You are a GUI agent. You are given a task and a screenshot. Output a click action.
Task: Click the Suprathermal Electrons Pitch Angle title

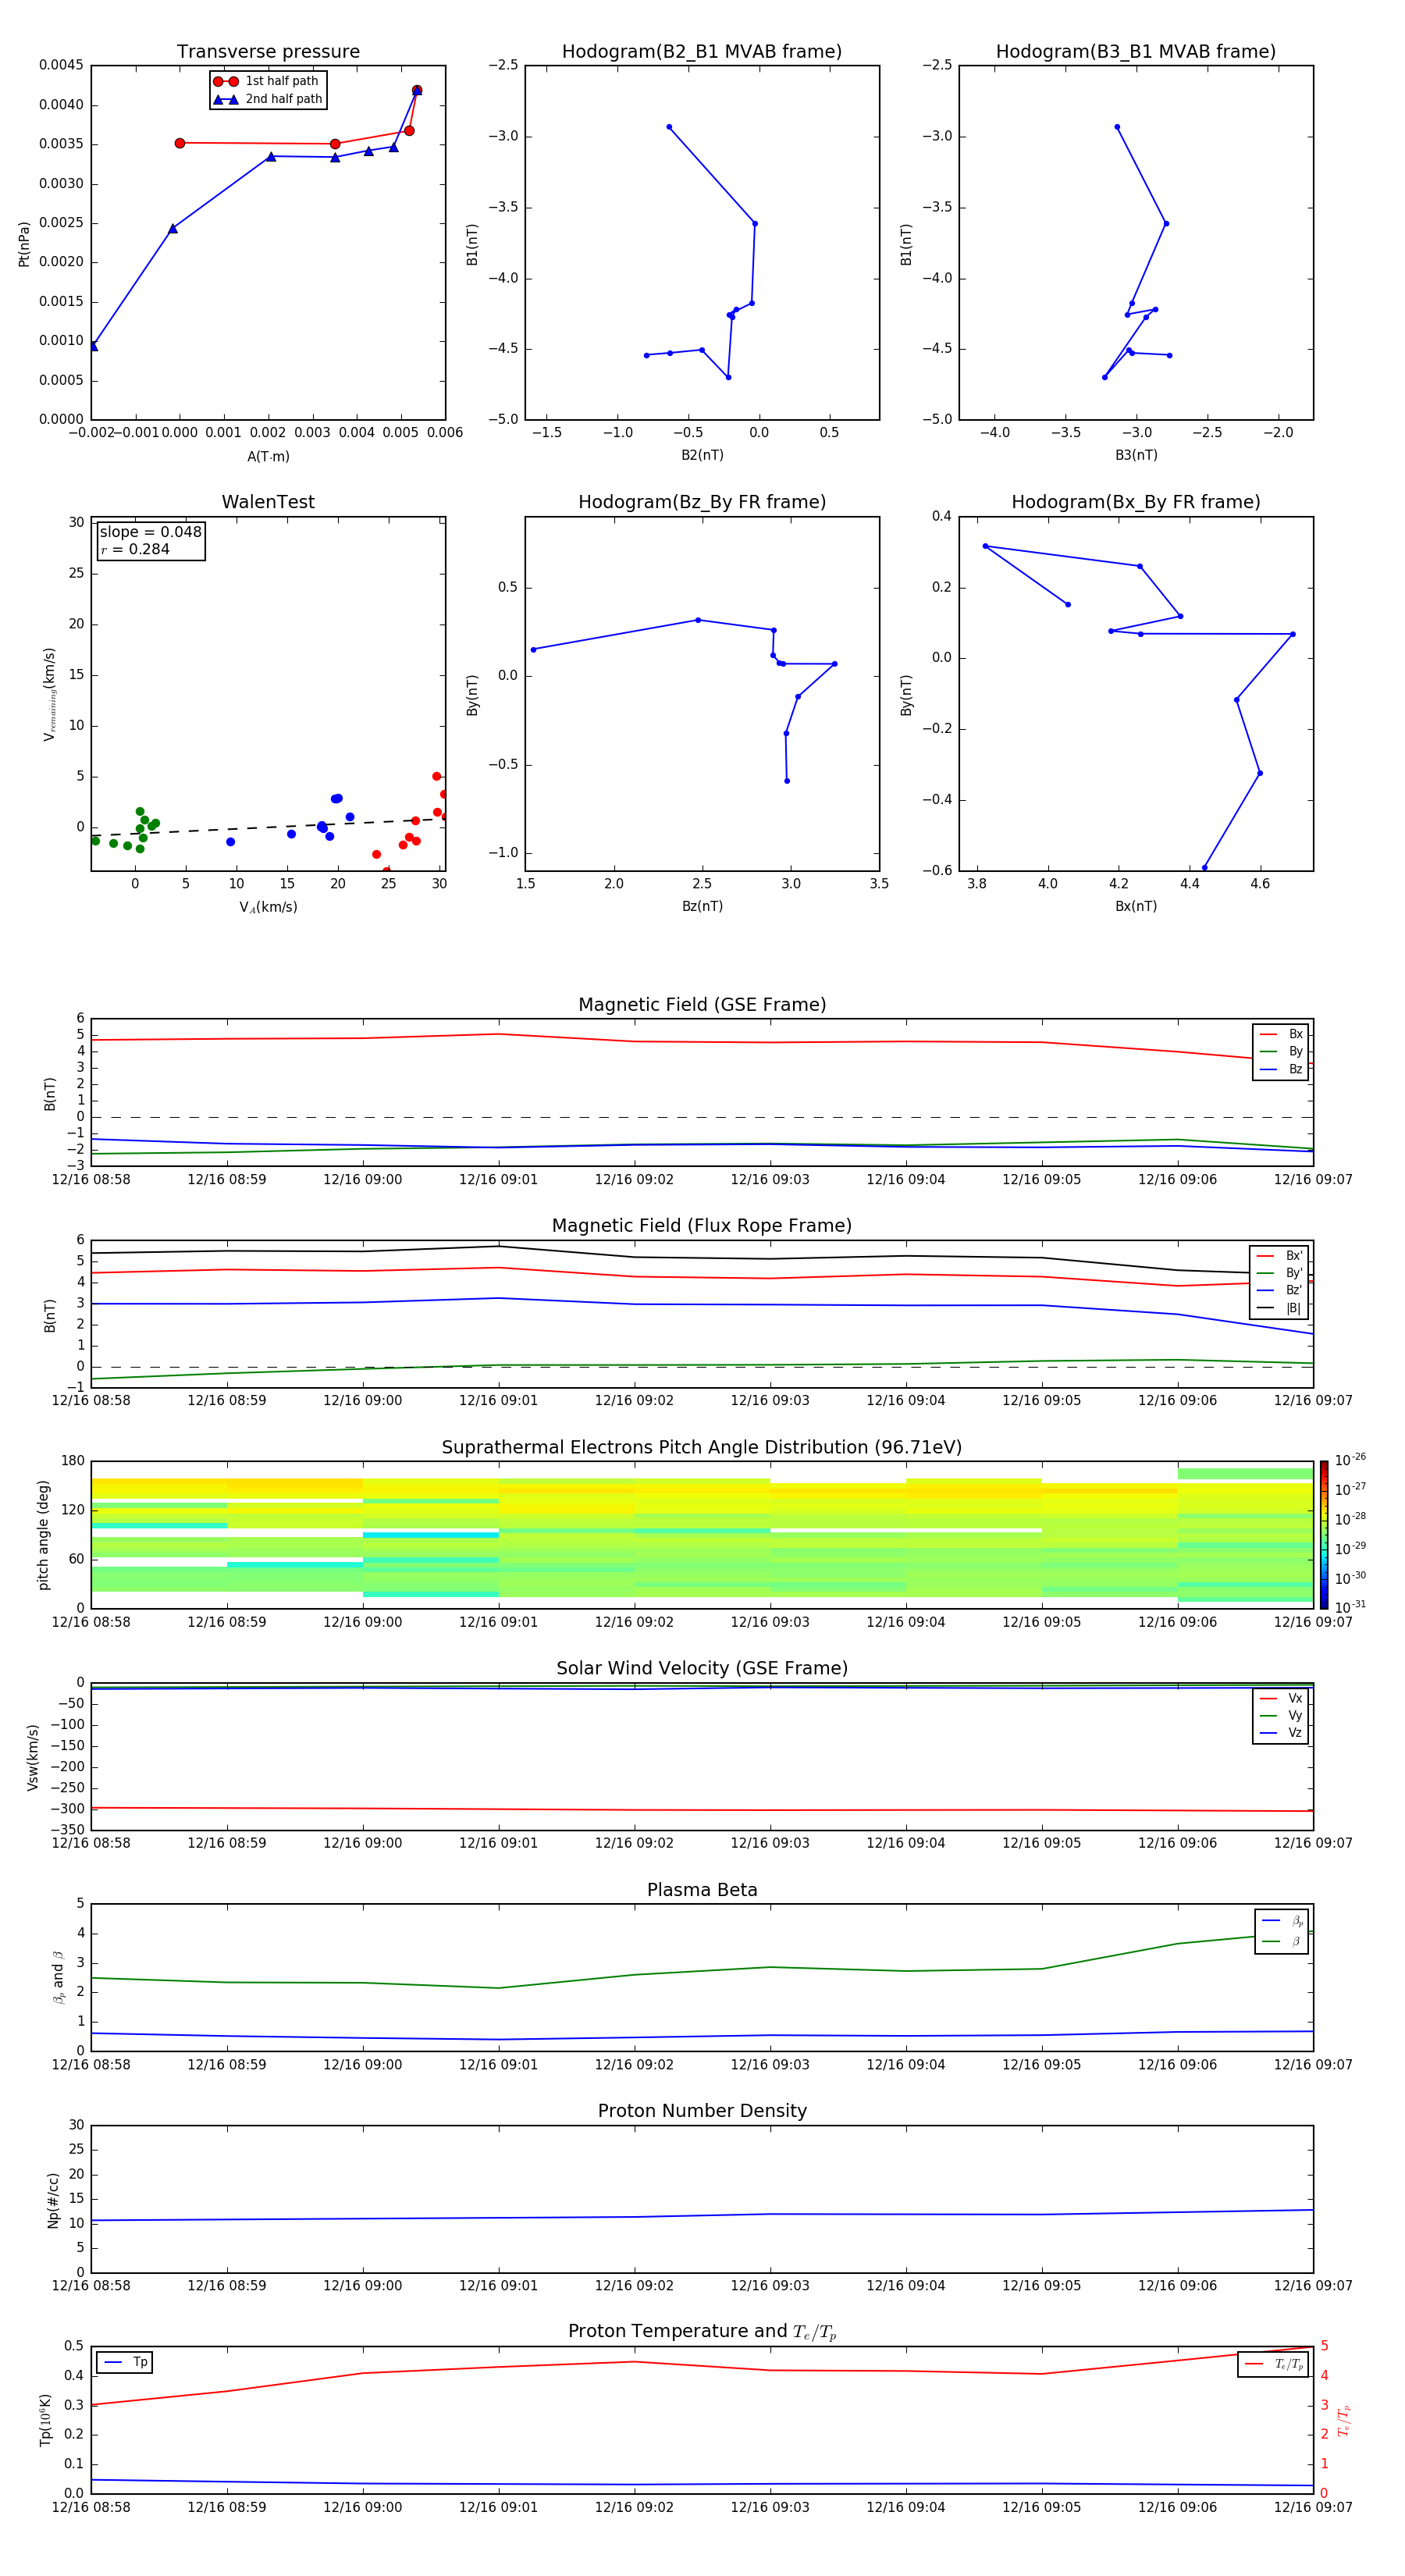pos(702,1447)
